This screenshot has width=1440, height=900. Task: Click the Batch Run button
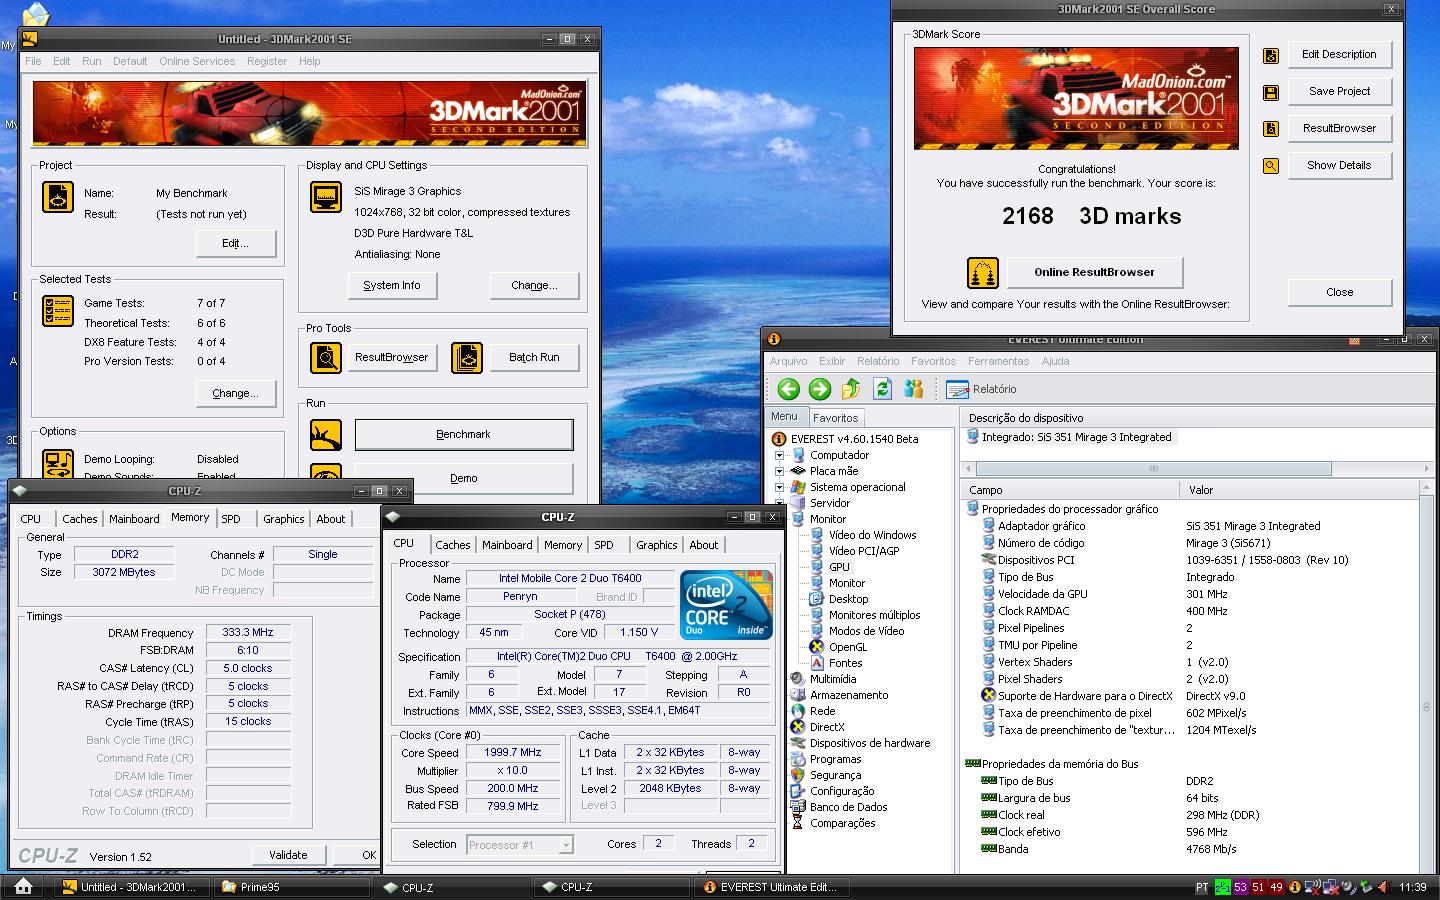click(534, 357)
